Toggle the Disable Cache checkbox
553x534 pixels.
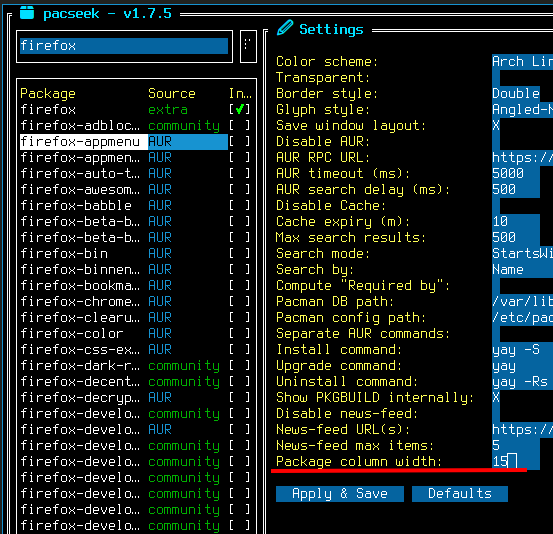click(496, 206)
